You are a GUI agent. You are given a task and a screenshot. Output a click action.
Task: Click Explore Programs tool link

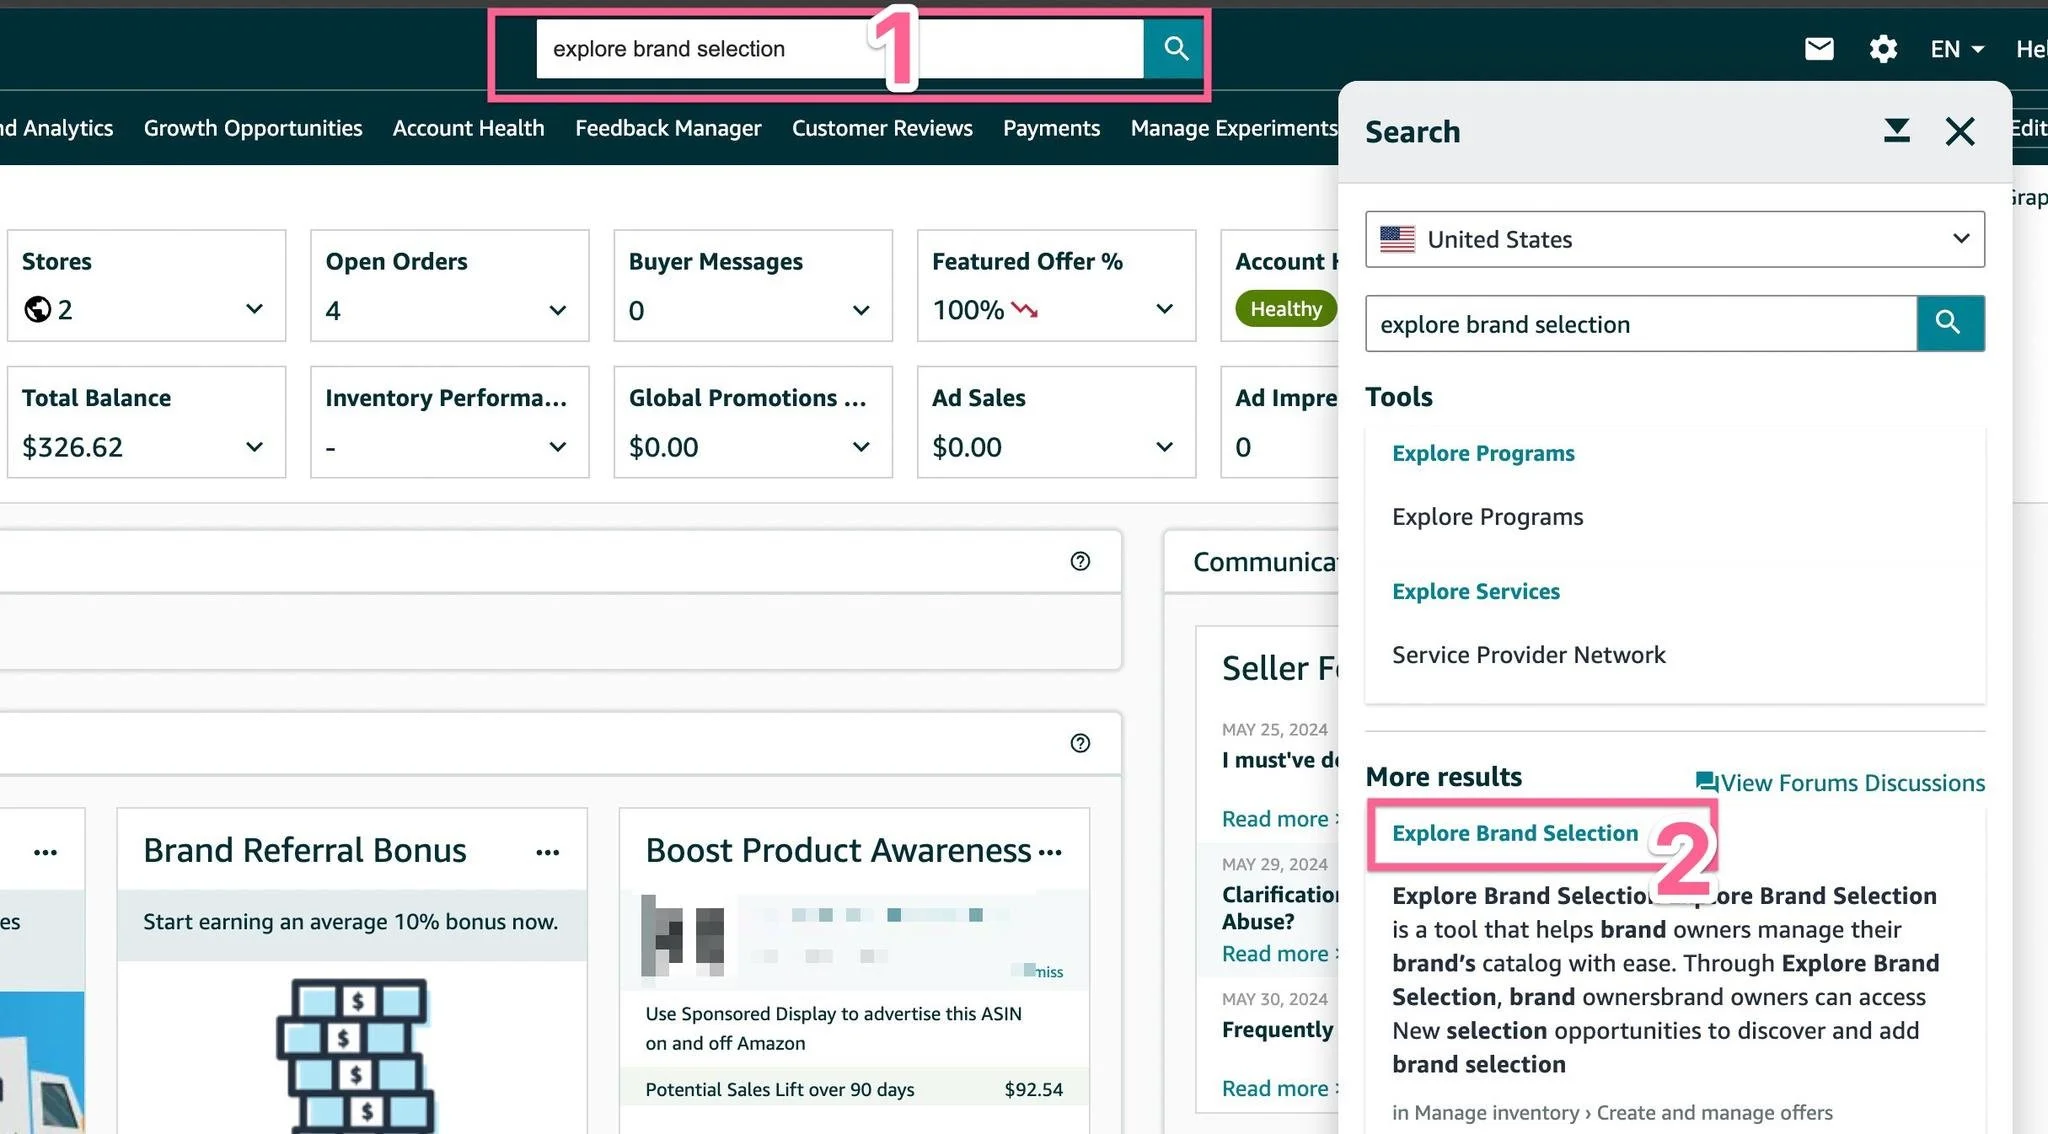(x=1483, y=453)
